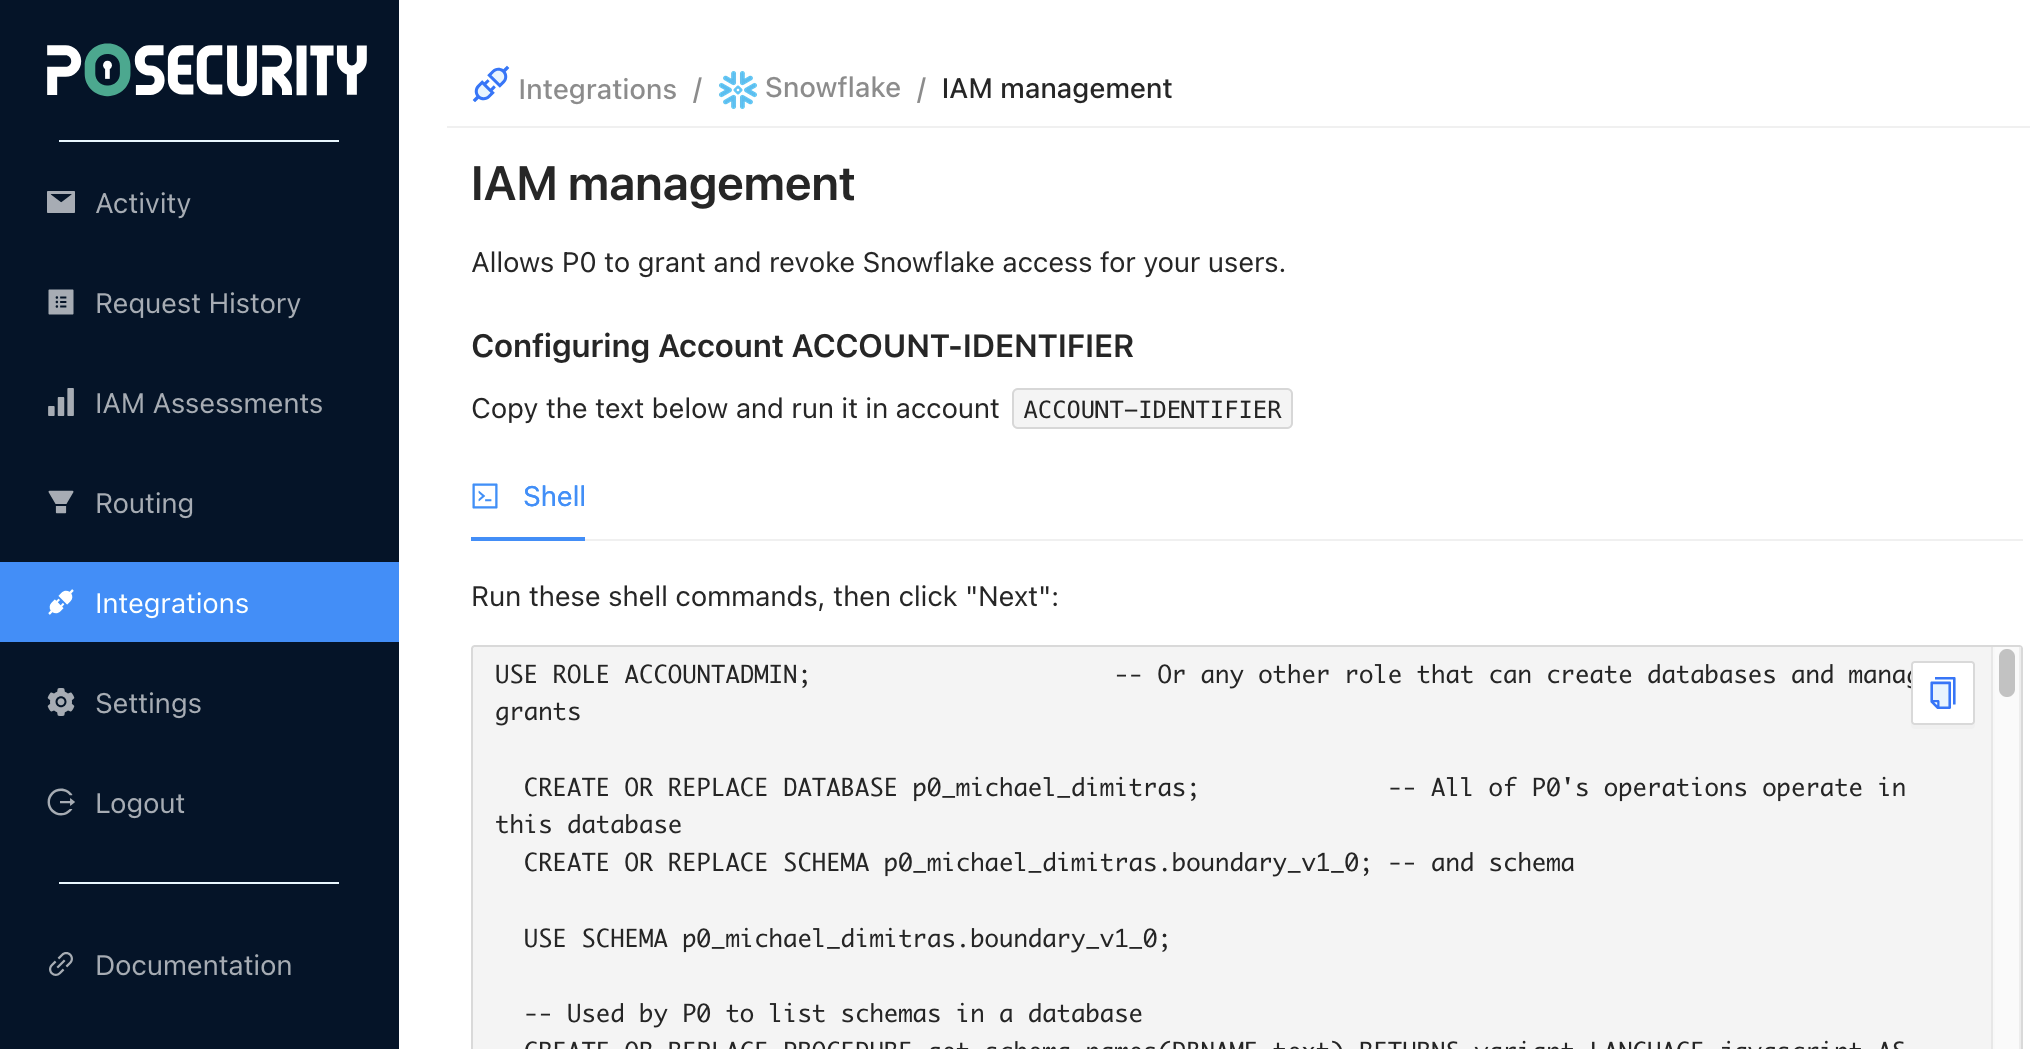Click the IAM Assessments bar chart icon

[x=61, y=403]
